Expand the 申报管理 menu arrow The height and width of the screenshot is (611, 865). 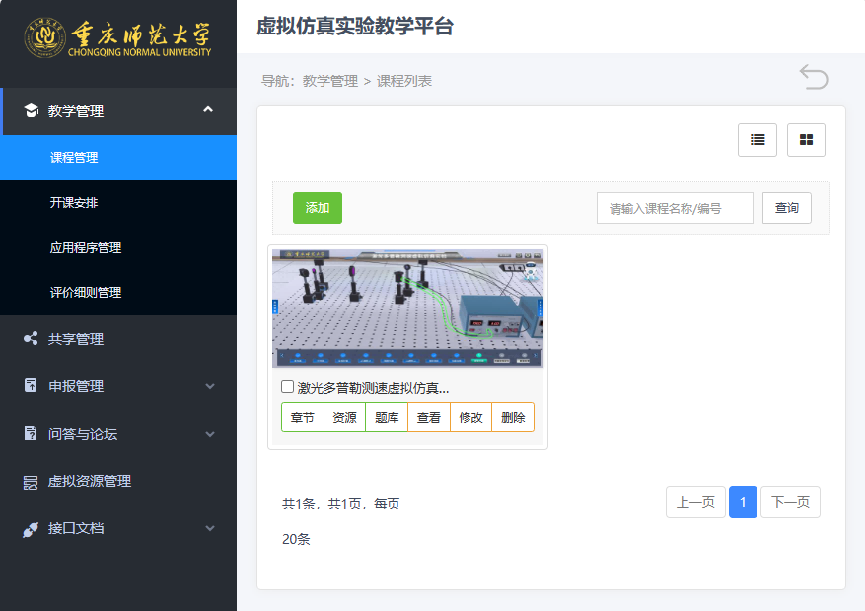tap(209, 386)
